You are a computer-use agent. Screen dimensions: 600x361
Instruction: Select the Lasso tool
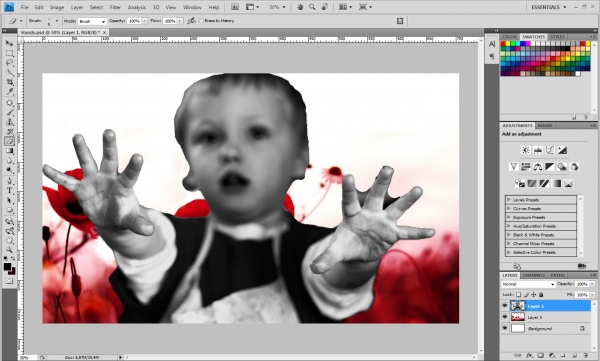(x=9, y=63)
